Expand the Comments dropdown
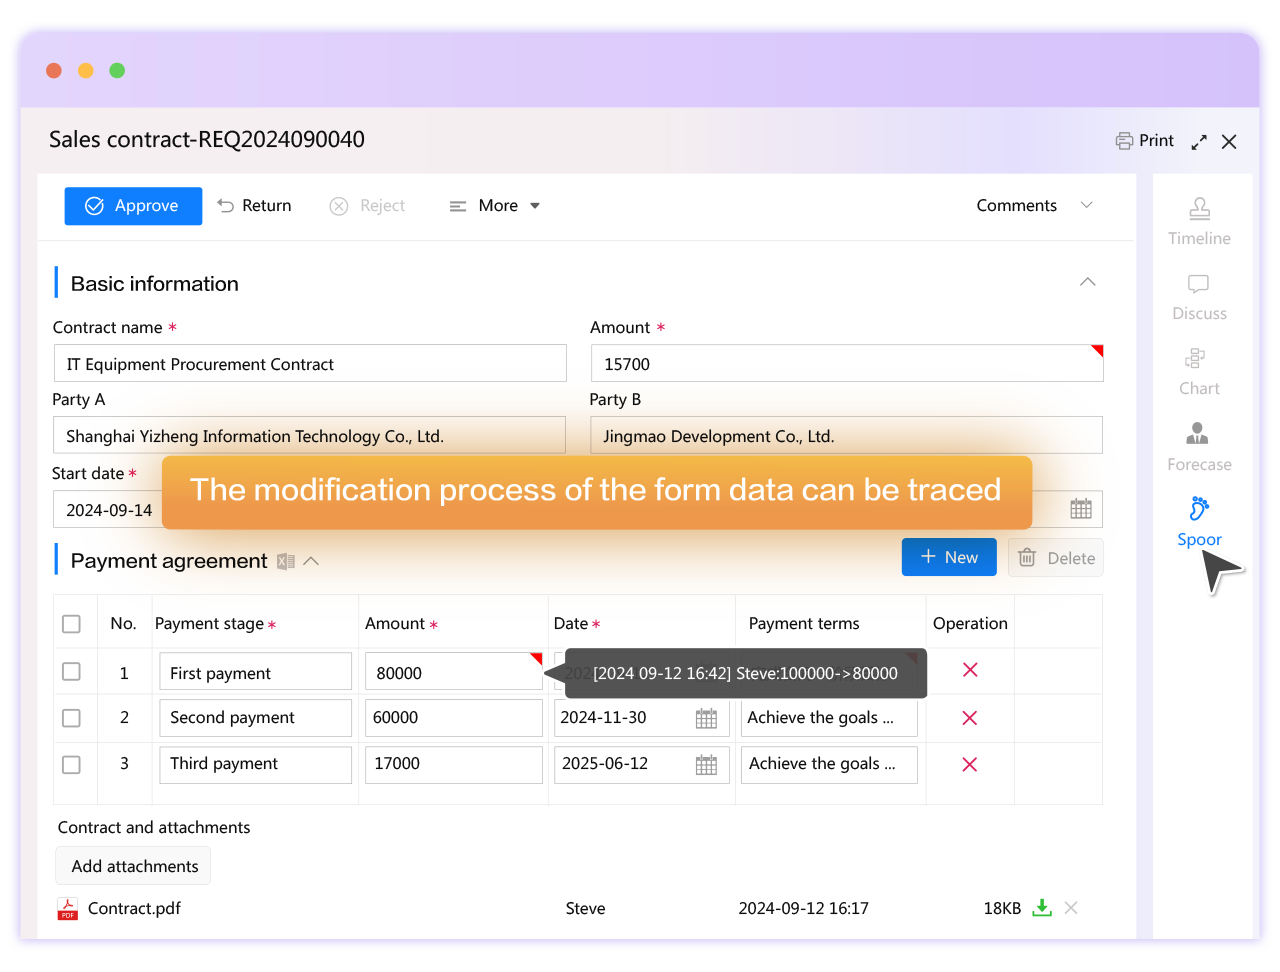 (1034, 205)
